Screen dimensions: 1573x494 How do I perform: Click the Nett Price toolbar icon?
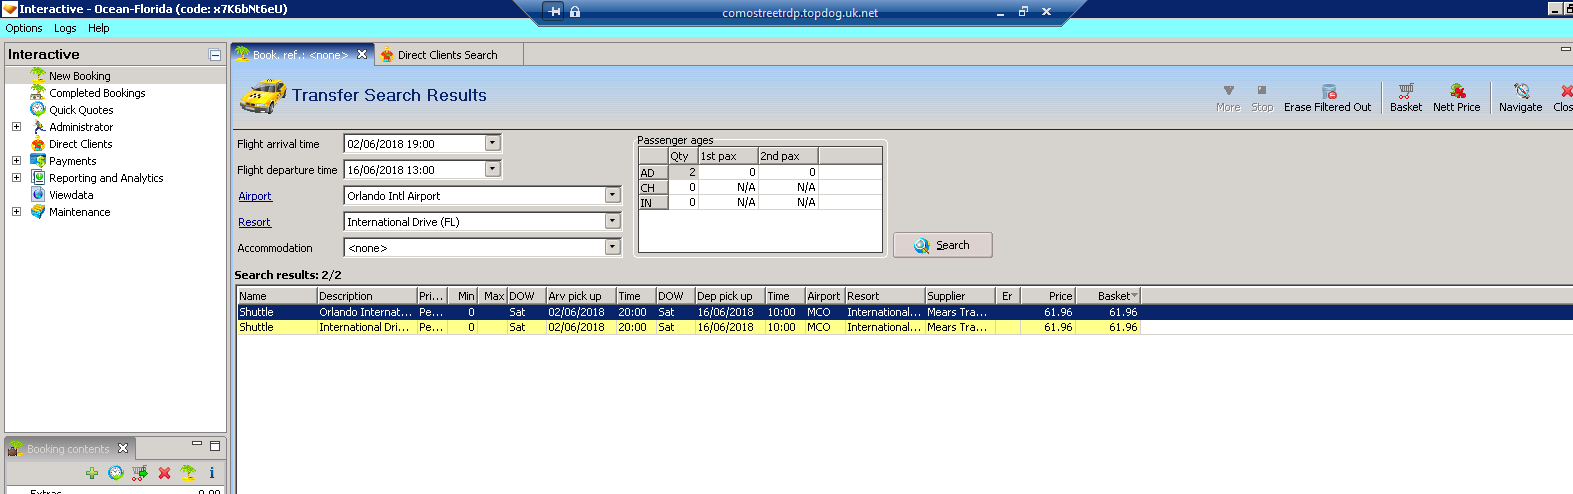pos(1457,91)
